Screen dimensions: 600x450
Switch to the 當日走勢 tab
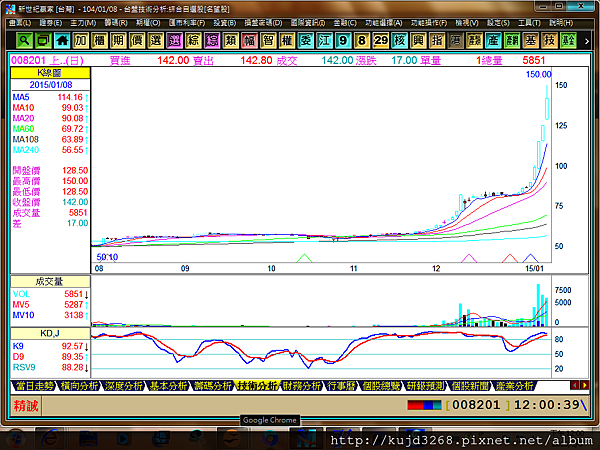point(34,386)
